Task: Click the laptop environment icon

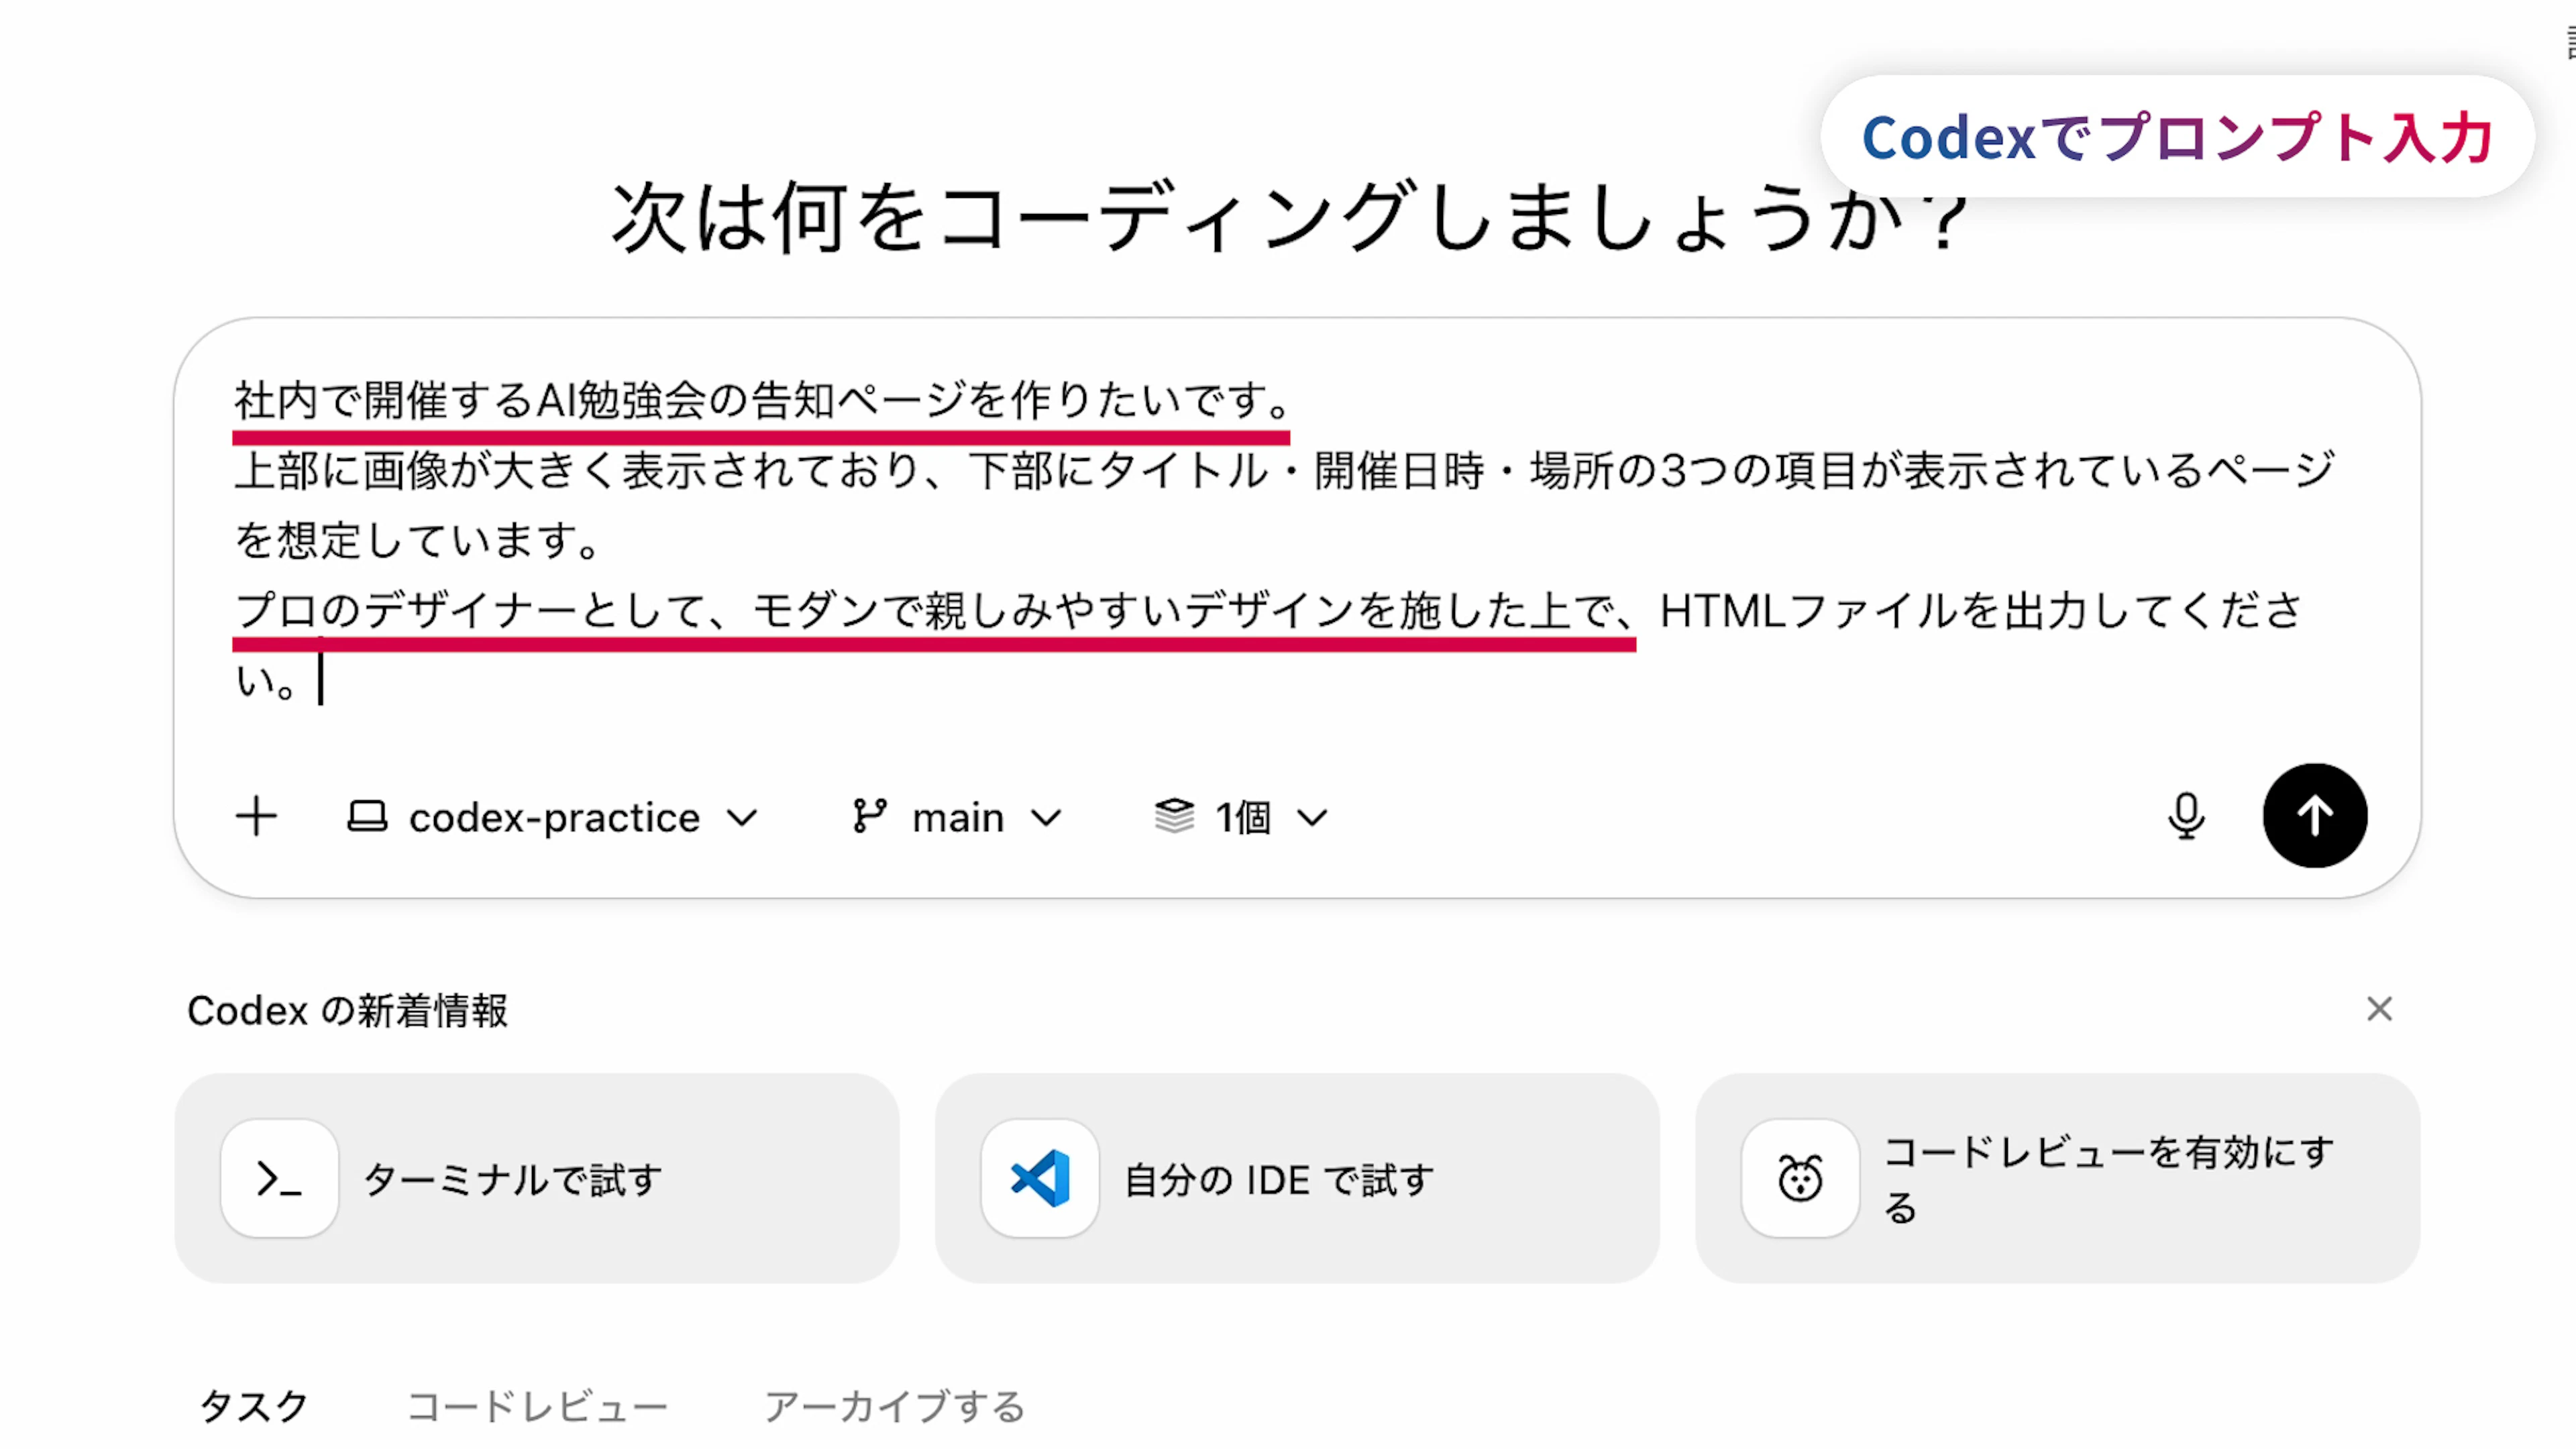Action: tap(367, 816)
